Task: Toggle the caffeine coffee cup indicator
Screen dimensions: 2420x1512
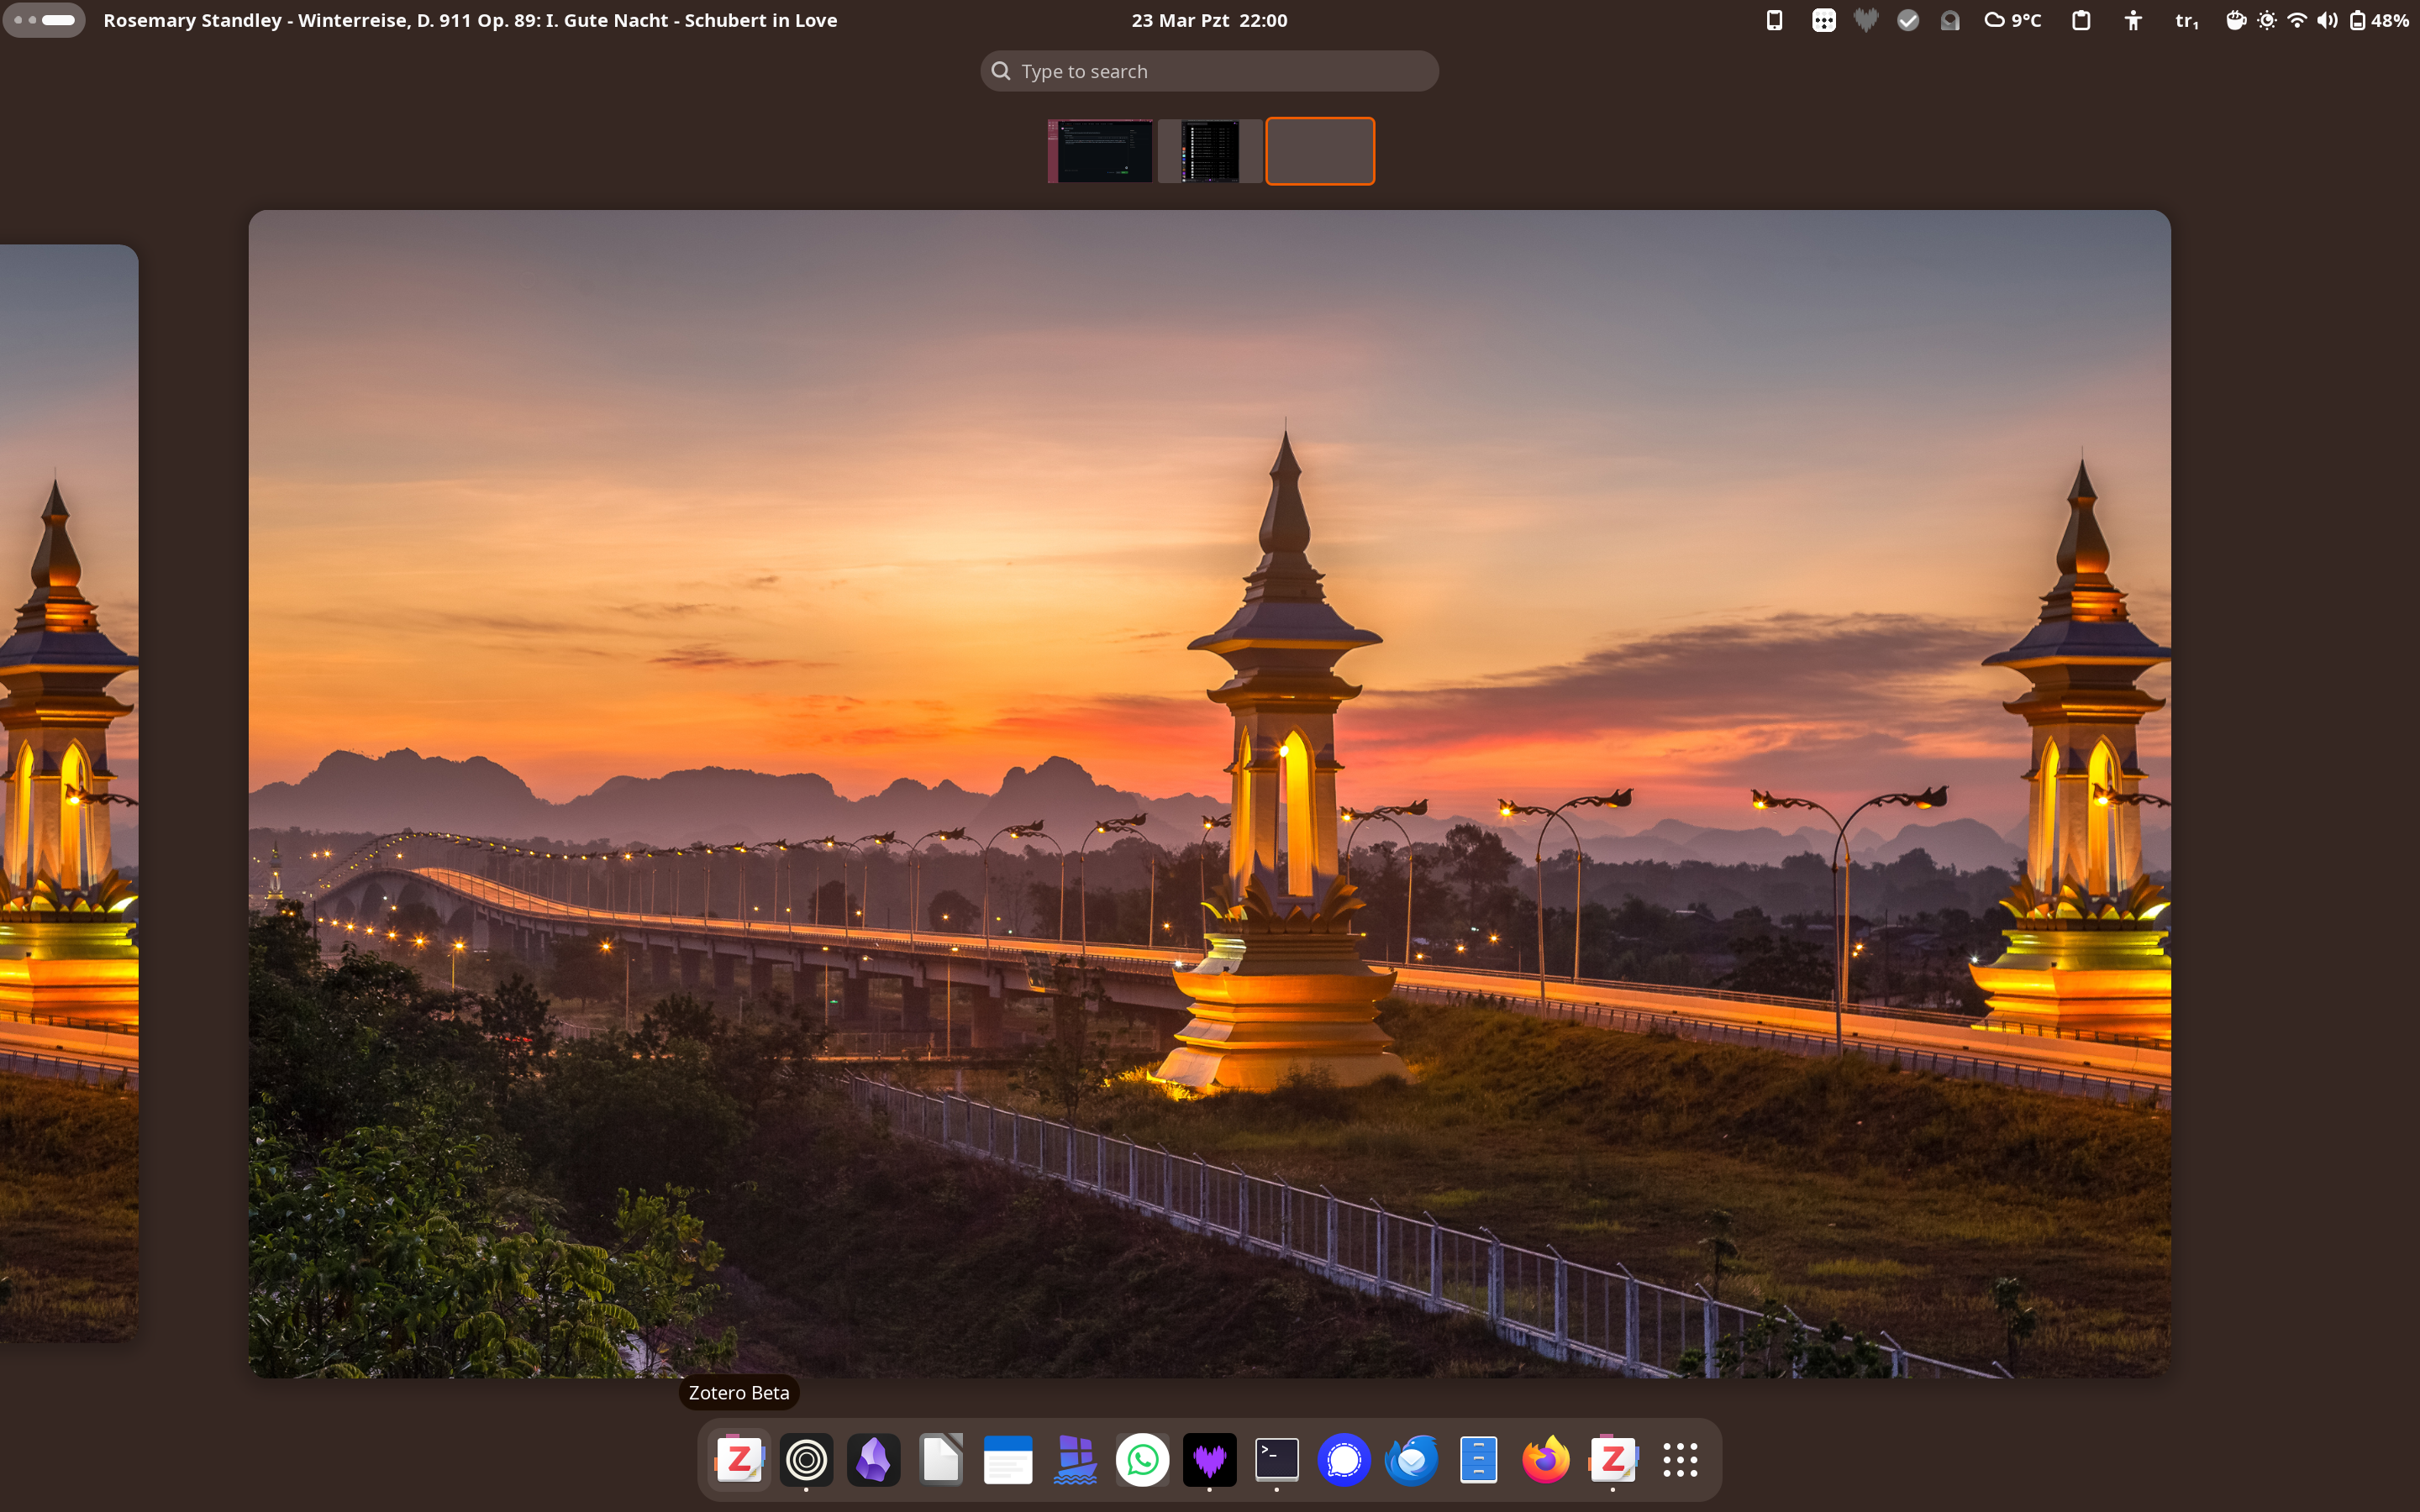Action: click(2235, 20)
